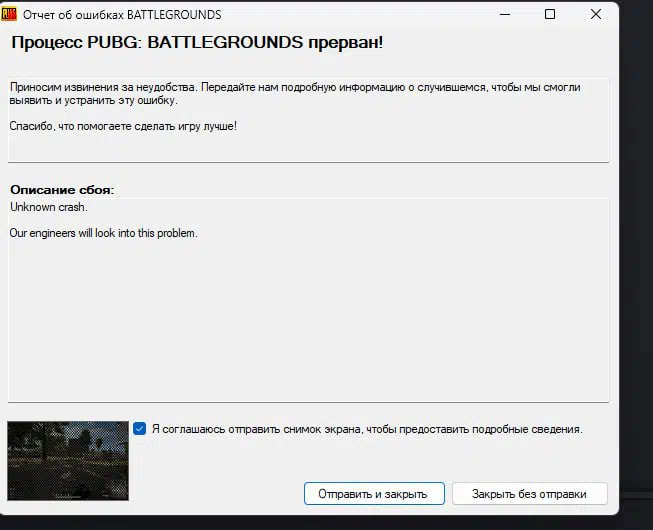Click the PUBG icon in title bar
This screenshot has width=653, height=530.
click(9, 15)
